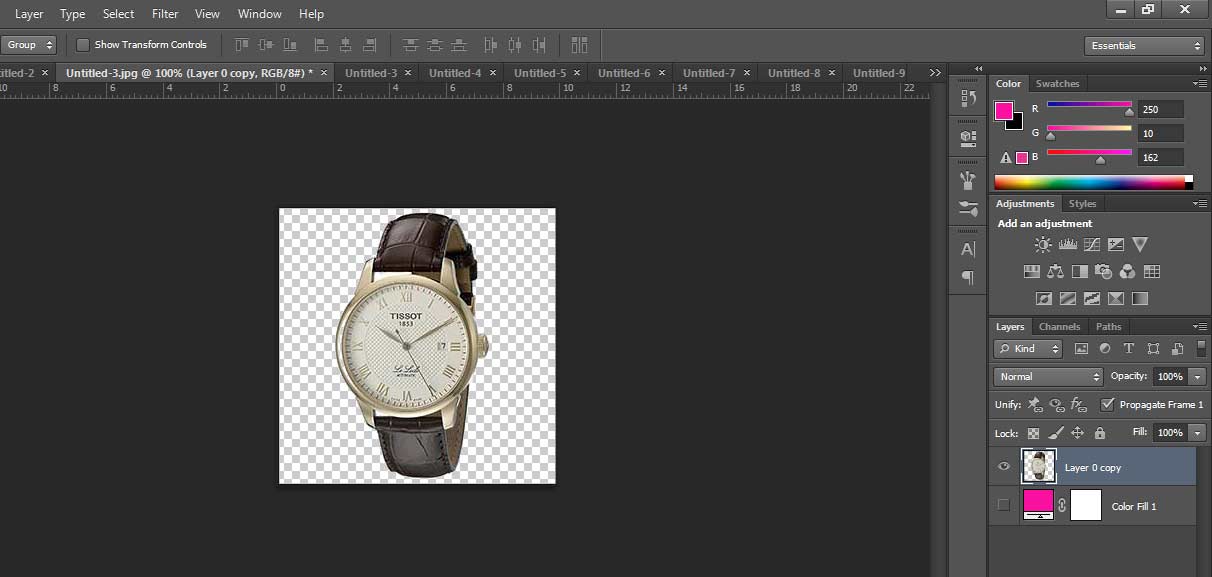
Task: Open the Color panel options menu
Action: pos(1200,84)
